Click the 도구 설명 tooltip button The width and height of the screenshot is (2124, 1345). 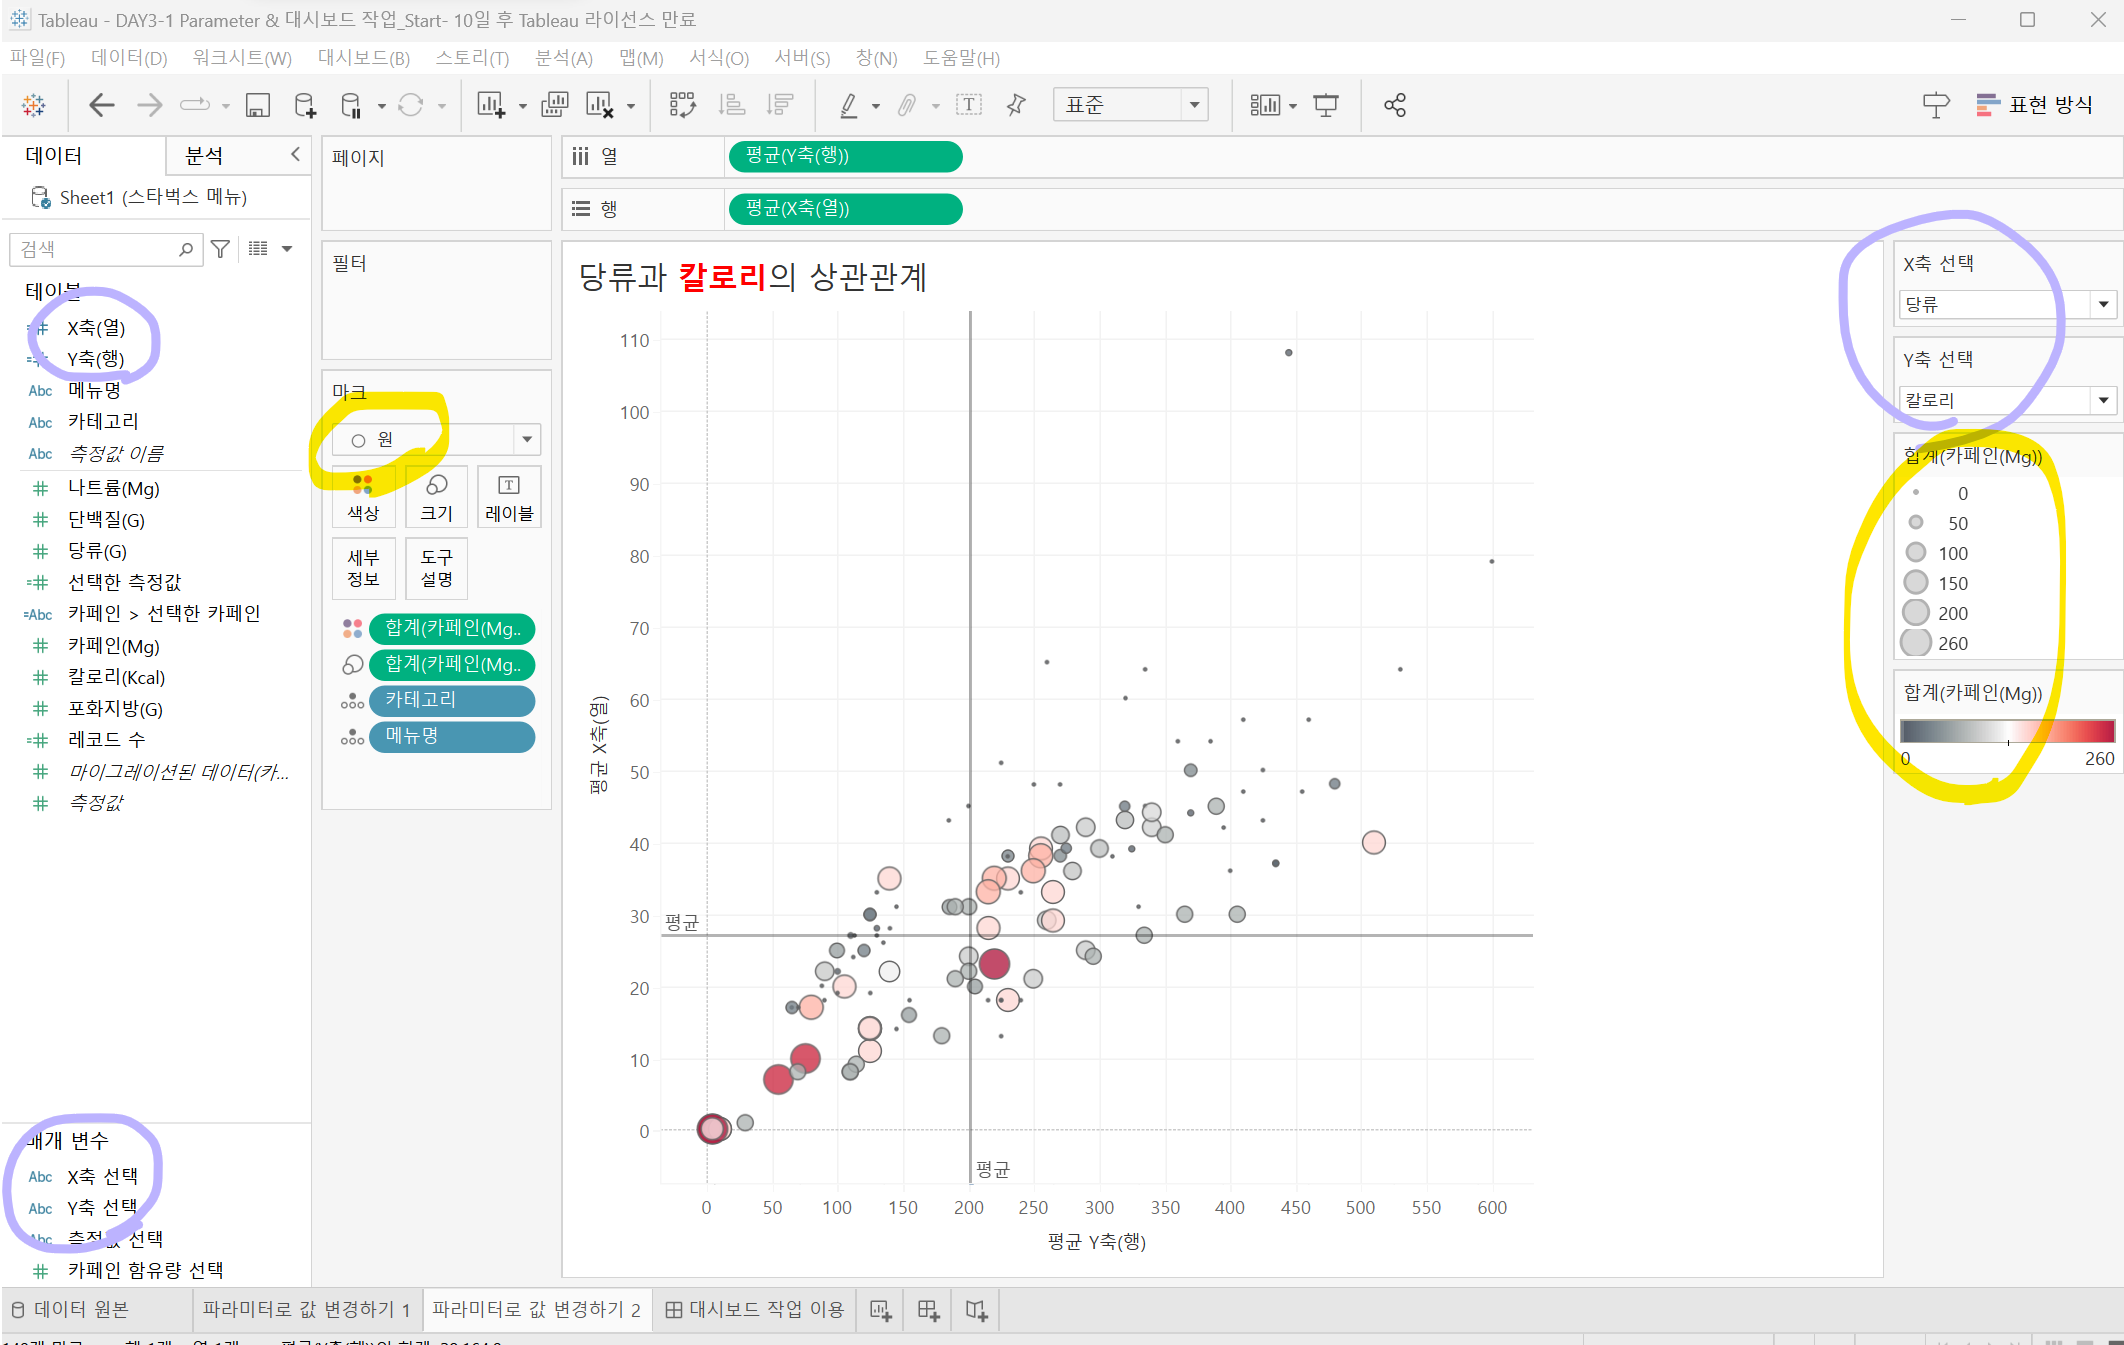click(436, 567)
